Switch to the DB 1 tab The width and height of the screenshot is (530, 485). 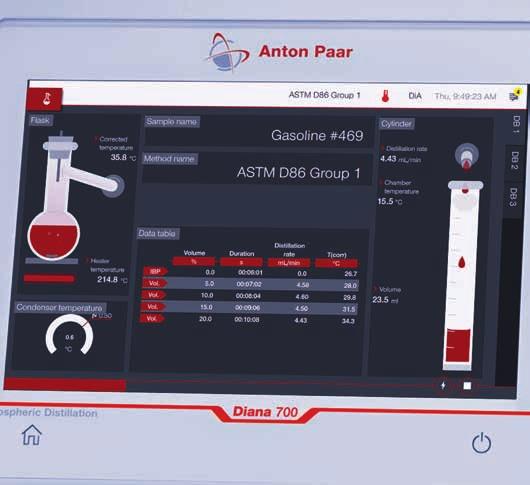tap(516, 124)
